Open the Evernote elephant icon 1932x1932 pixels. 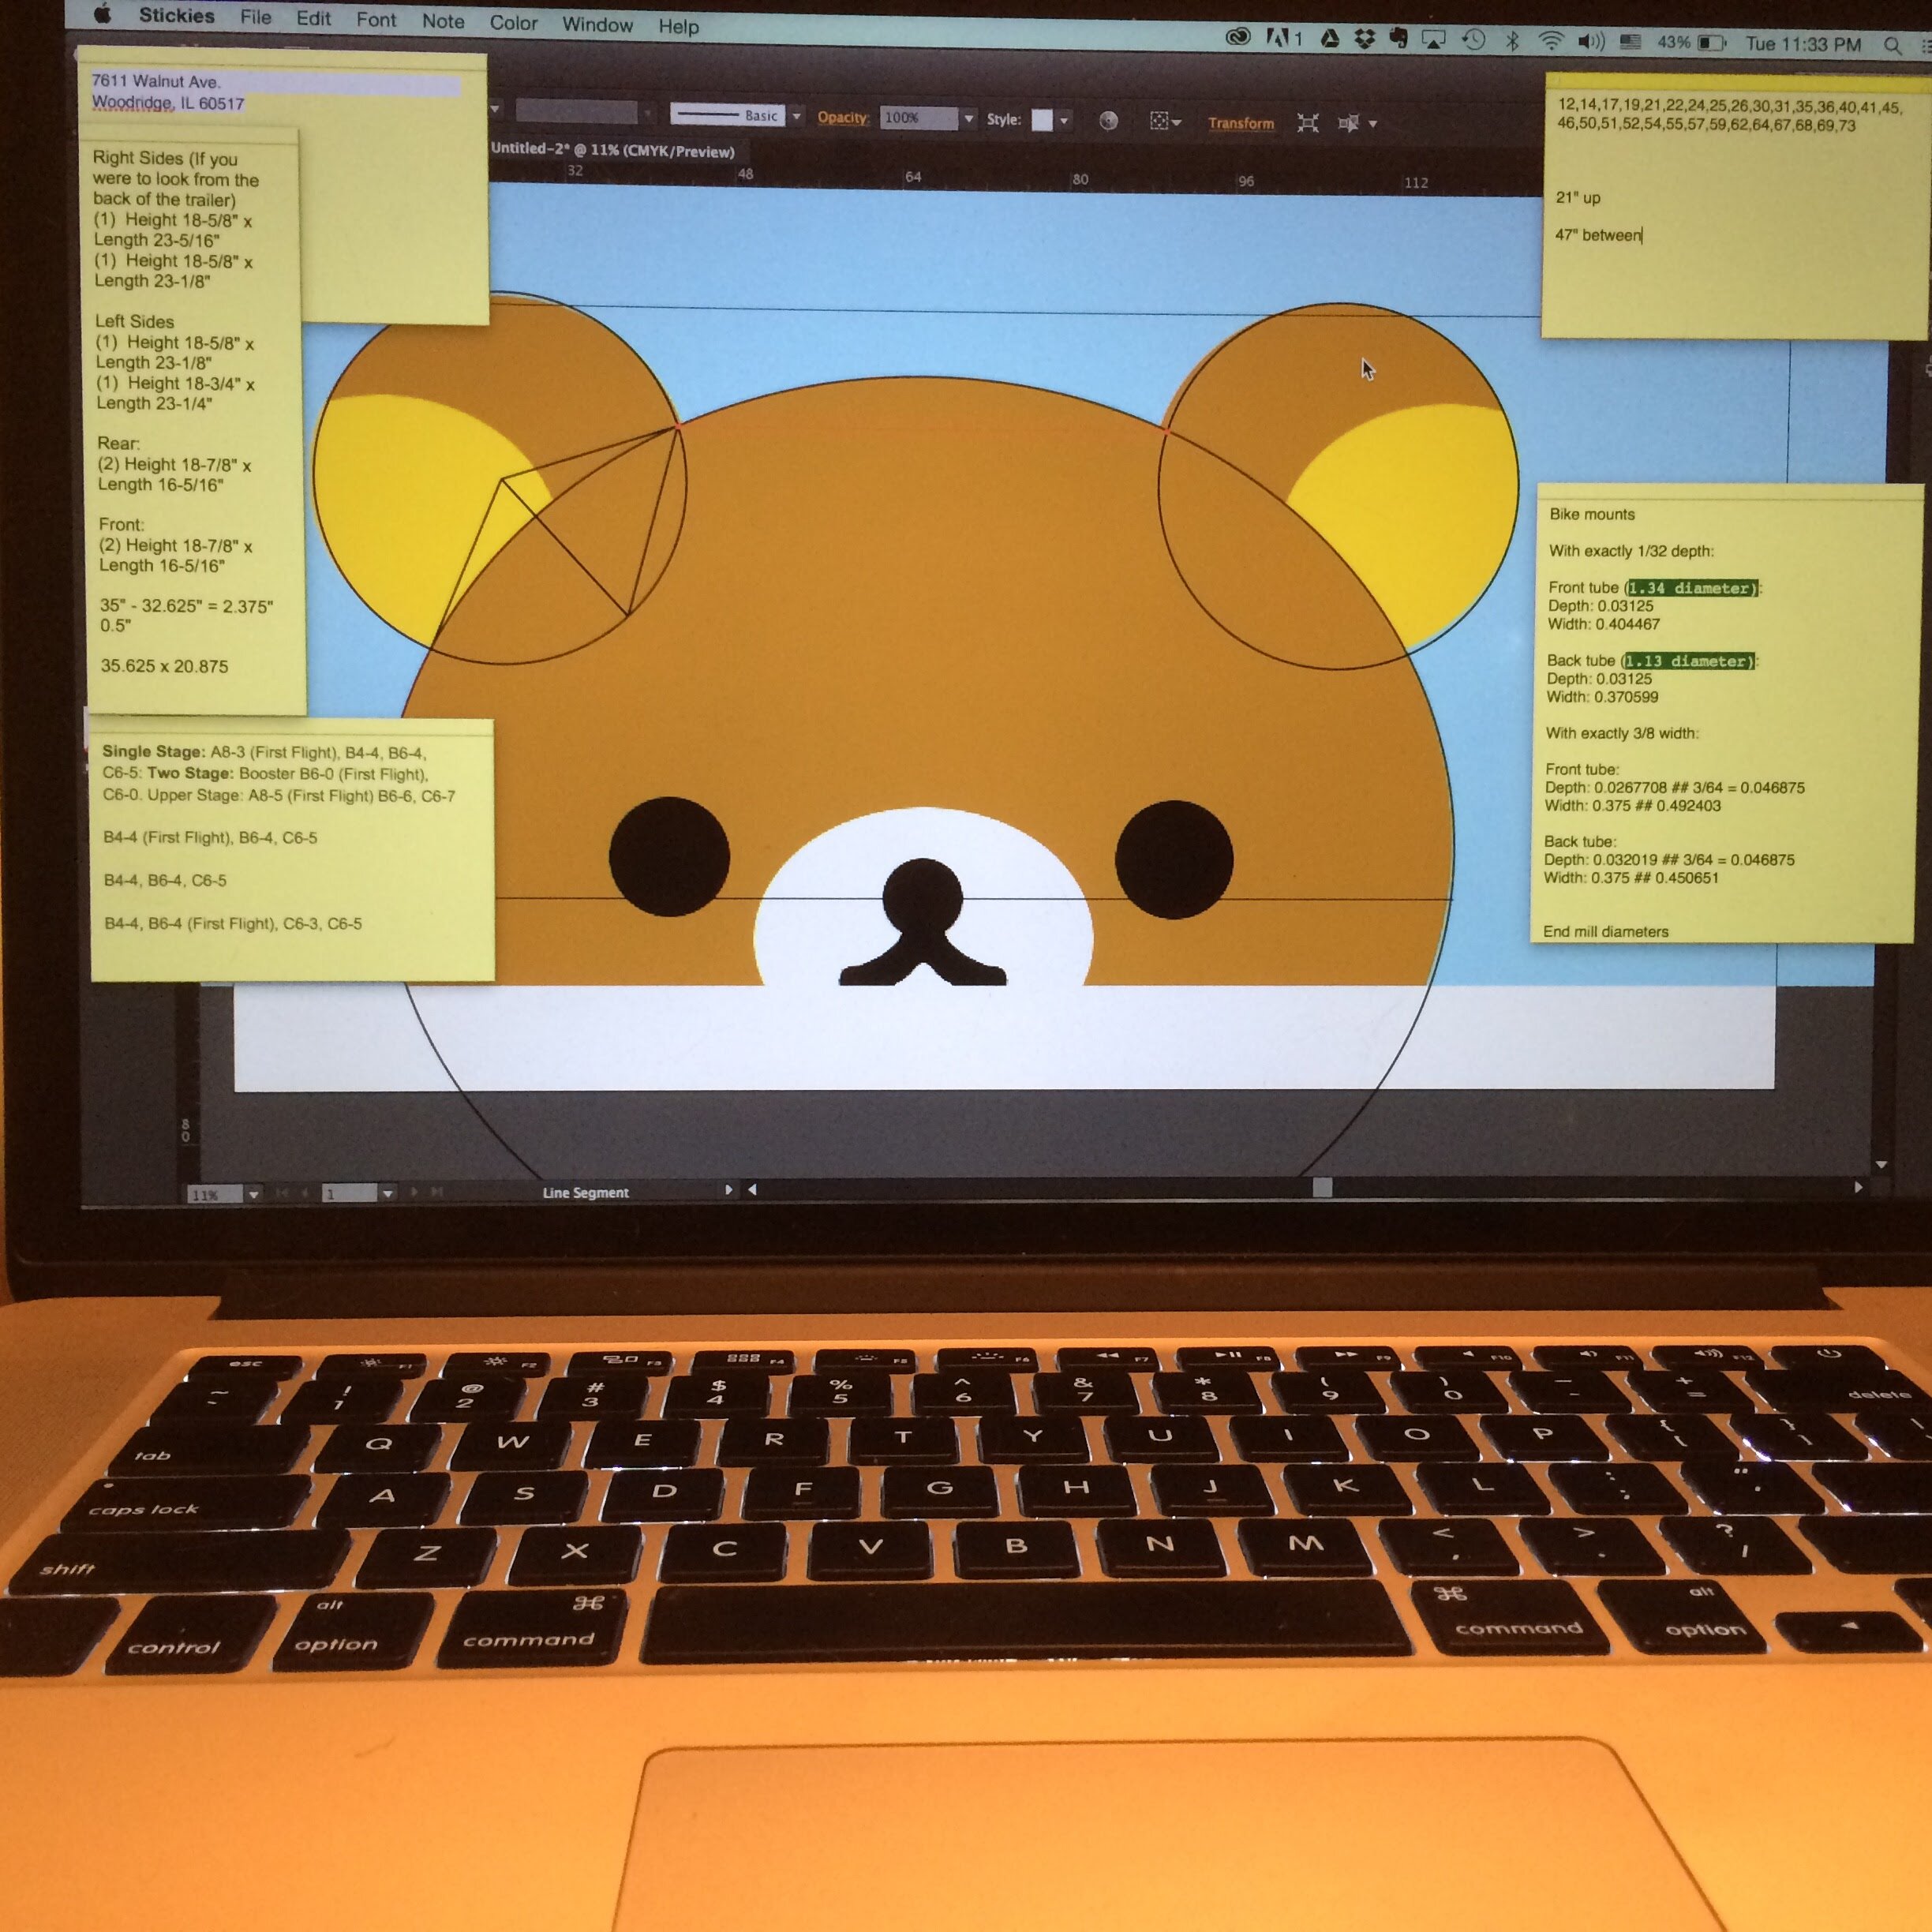pyautogui.click(x=1398, y=39)
